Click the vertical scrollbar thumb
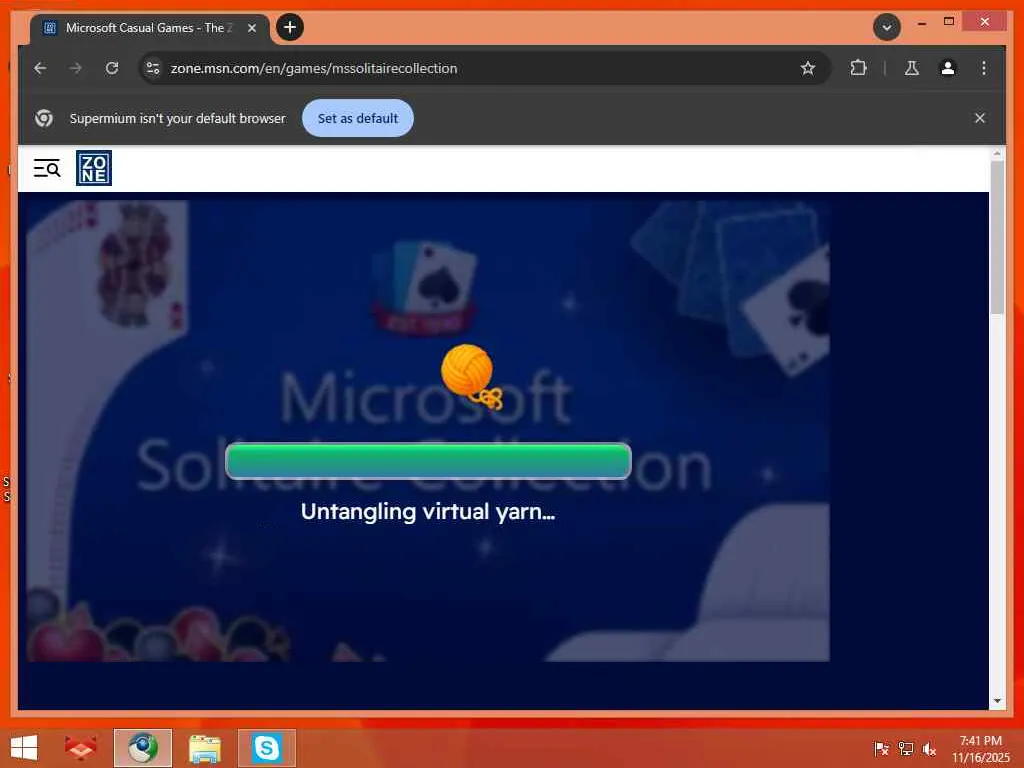Viewport: 1024px width, 768px height. tap(997, 238)
